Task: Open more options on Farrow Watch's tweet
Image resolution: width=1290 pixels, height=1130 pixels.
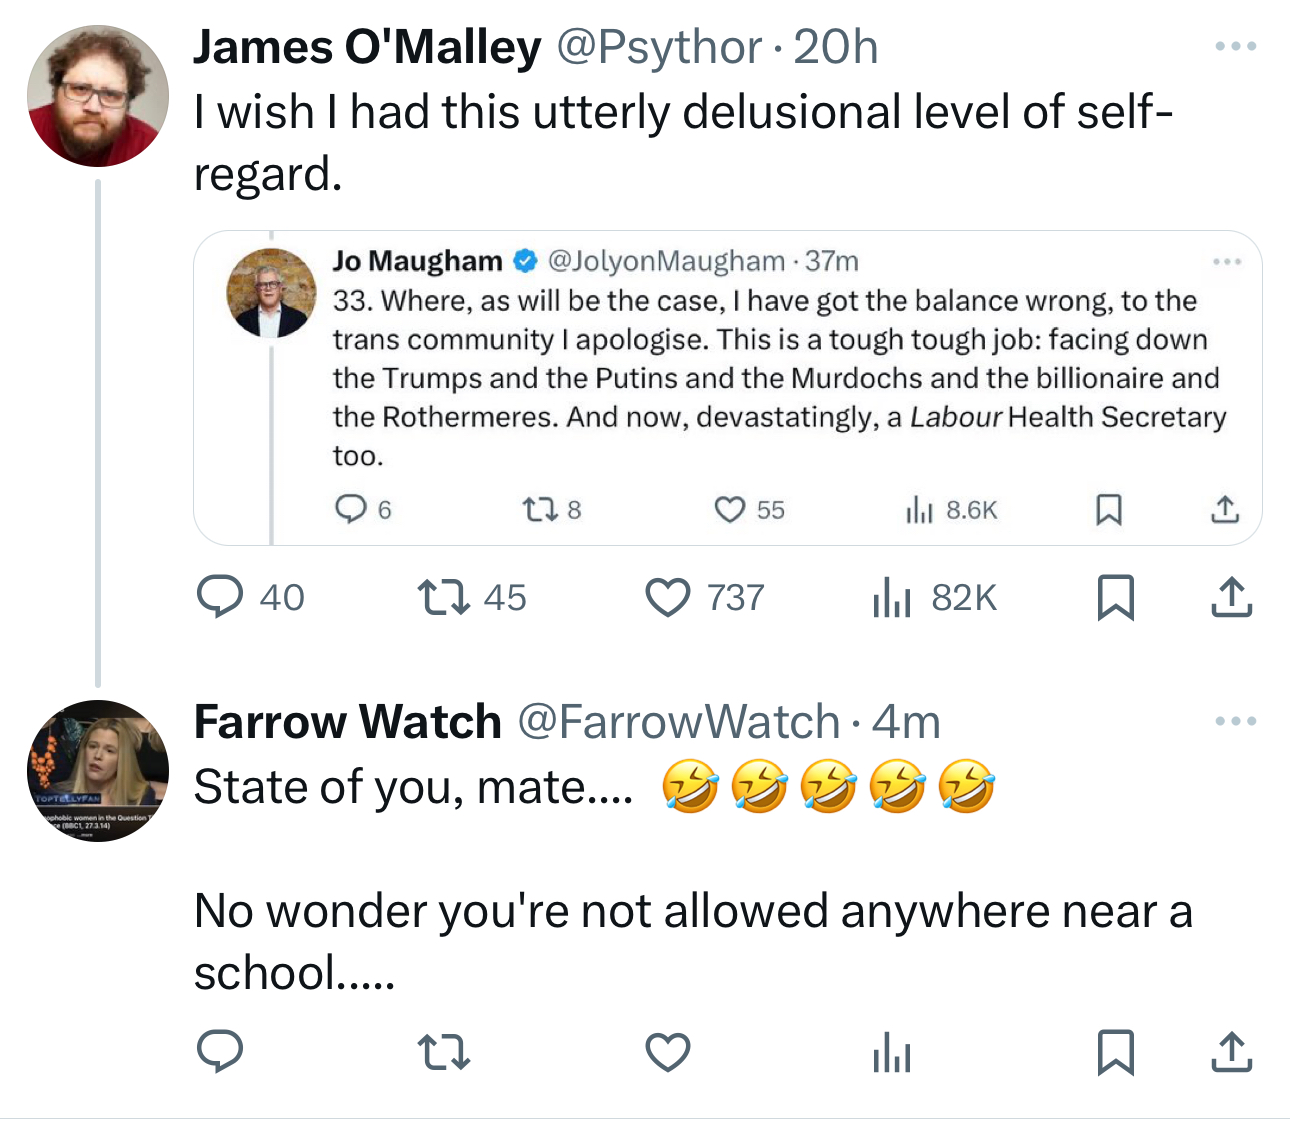Action: click(1236, 721)
